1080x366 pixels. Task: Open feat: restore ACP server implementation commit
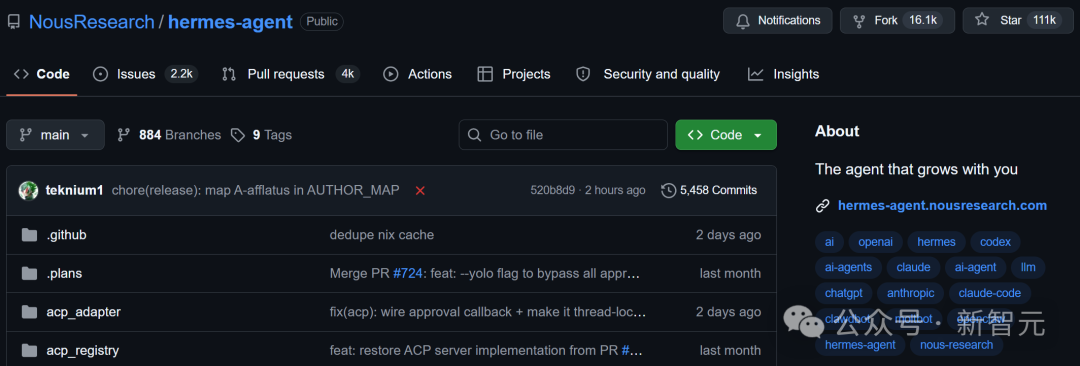475,351
